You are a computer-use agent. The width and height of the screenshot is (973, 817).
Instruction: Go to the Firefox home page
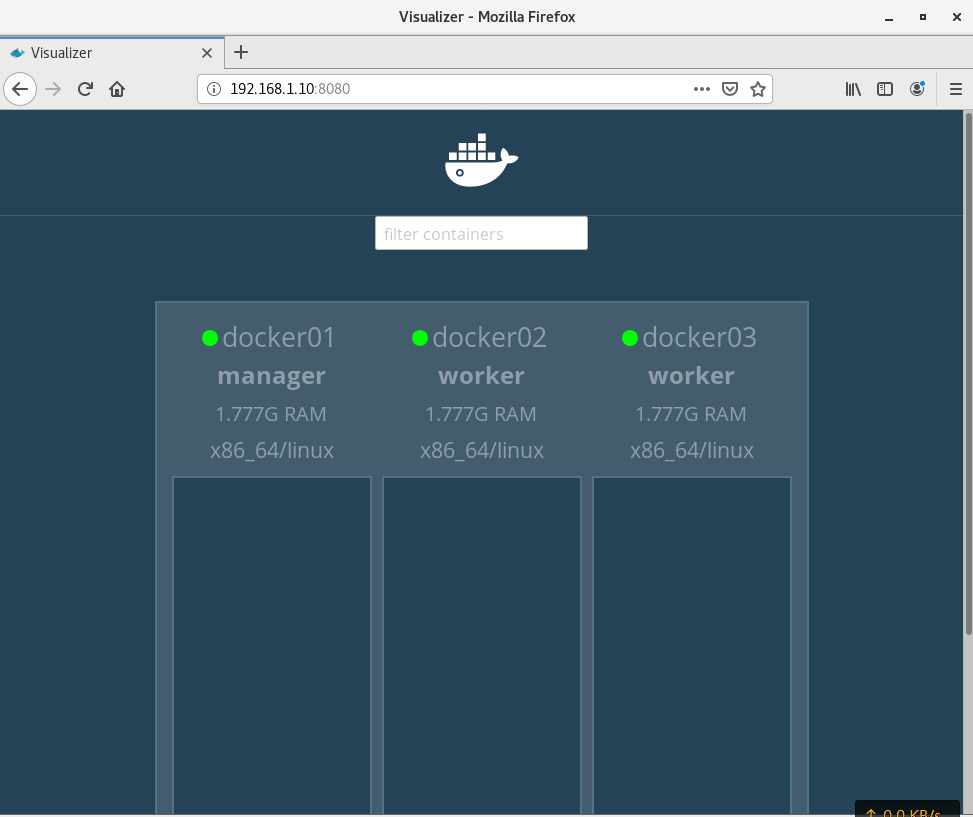(117, 89)
